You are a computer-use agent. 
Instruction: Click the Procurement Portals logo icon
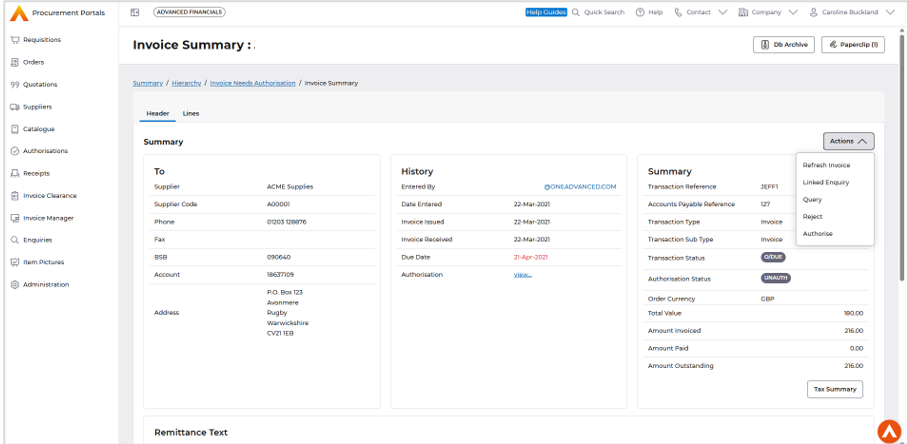20,13
